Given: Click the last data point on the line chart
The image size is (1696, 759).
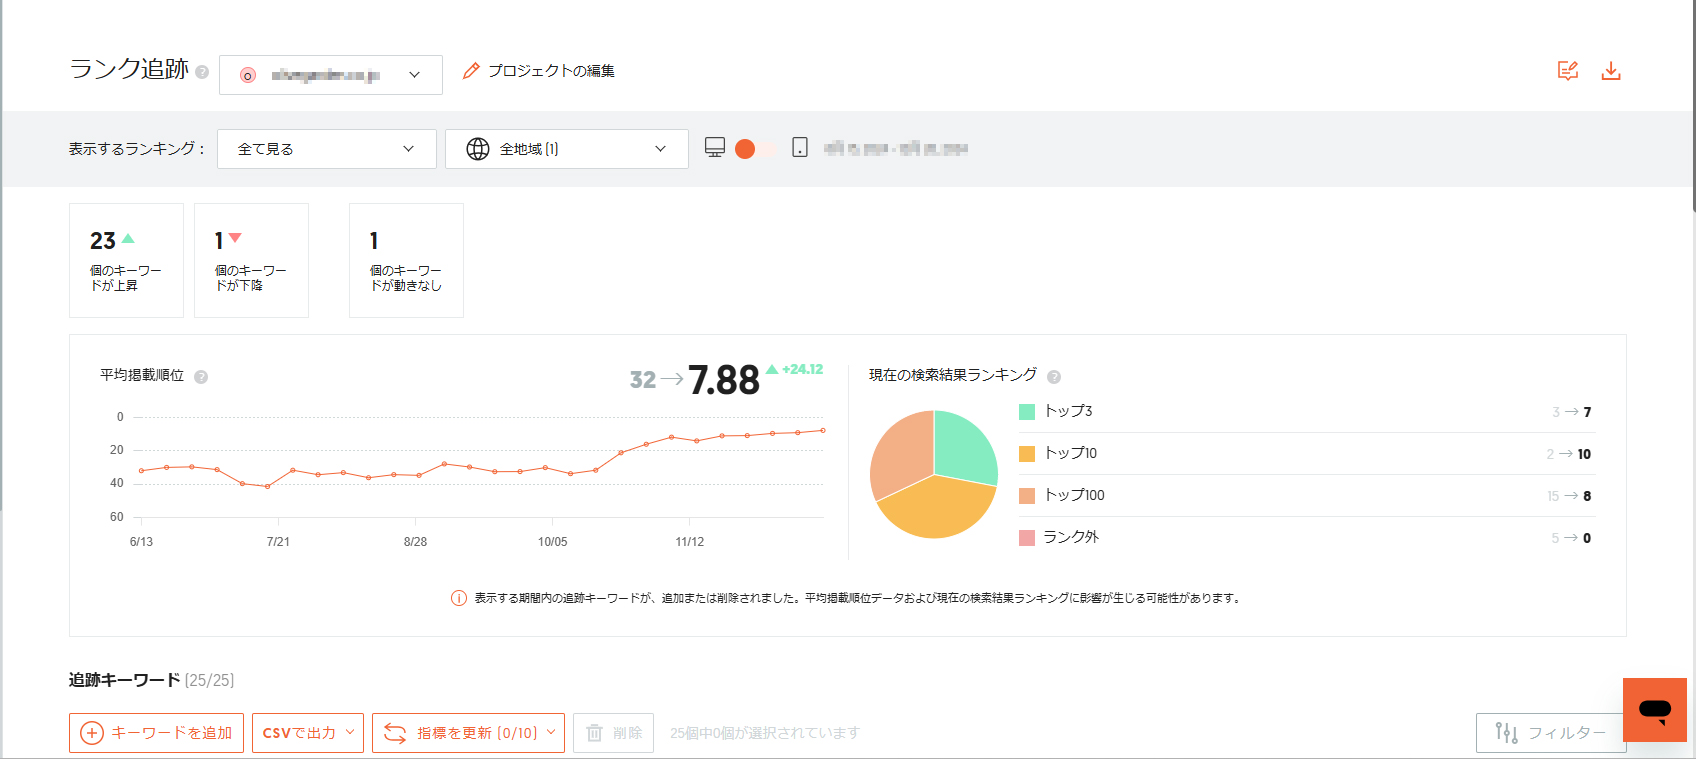Looking at the screenshot, I should 823,430.
